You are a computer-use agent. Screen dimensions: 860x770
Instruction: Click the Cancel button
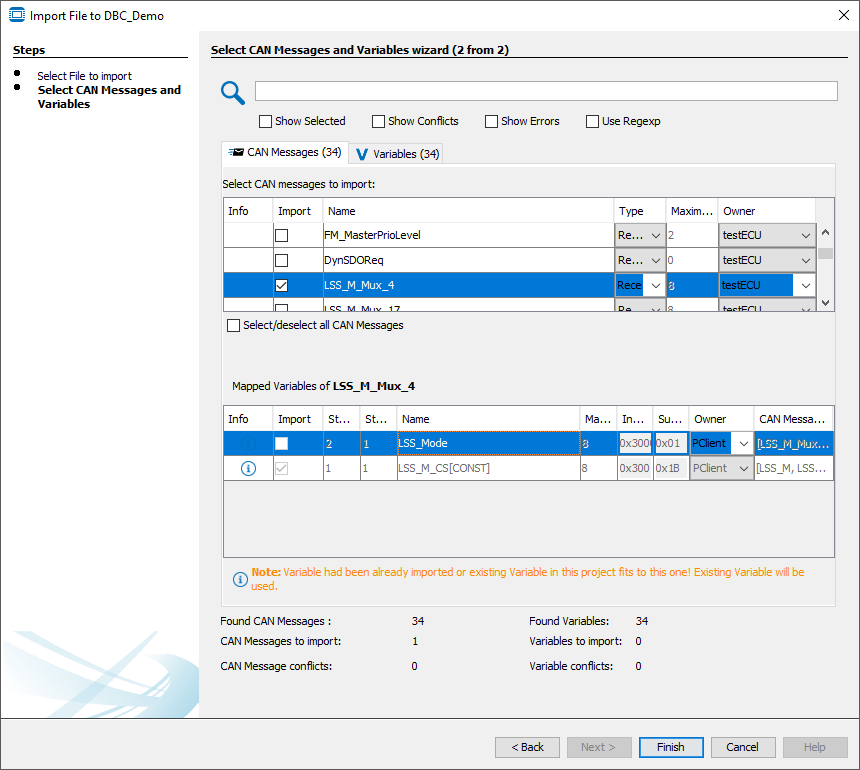coord(742,746)
